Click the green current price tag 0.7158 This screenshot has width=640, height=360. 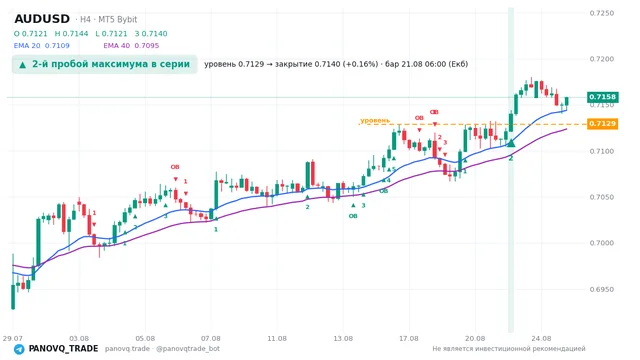602,97
